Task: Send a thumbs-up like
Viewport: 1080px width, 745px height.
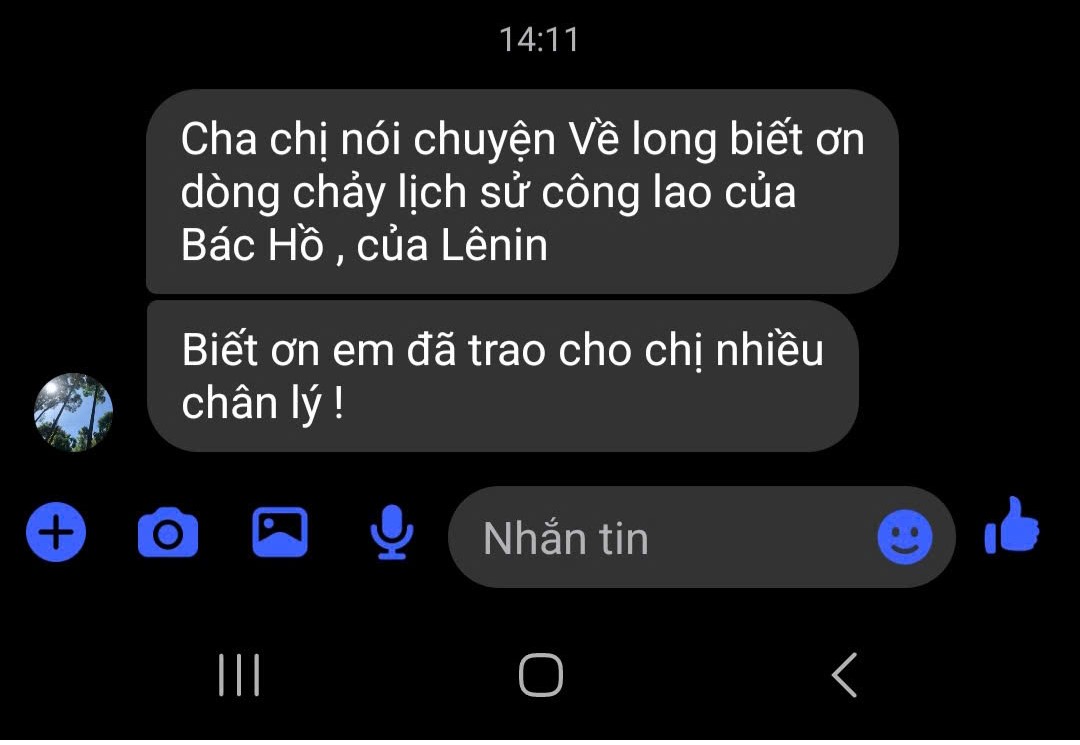Action: (1012, 526)
